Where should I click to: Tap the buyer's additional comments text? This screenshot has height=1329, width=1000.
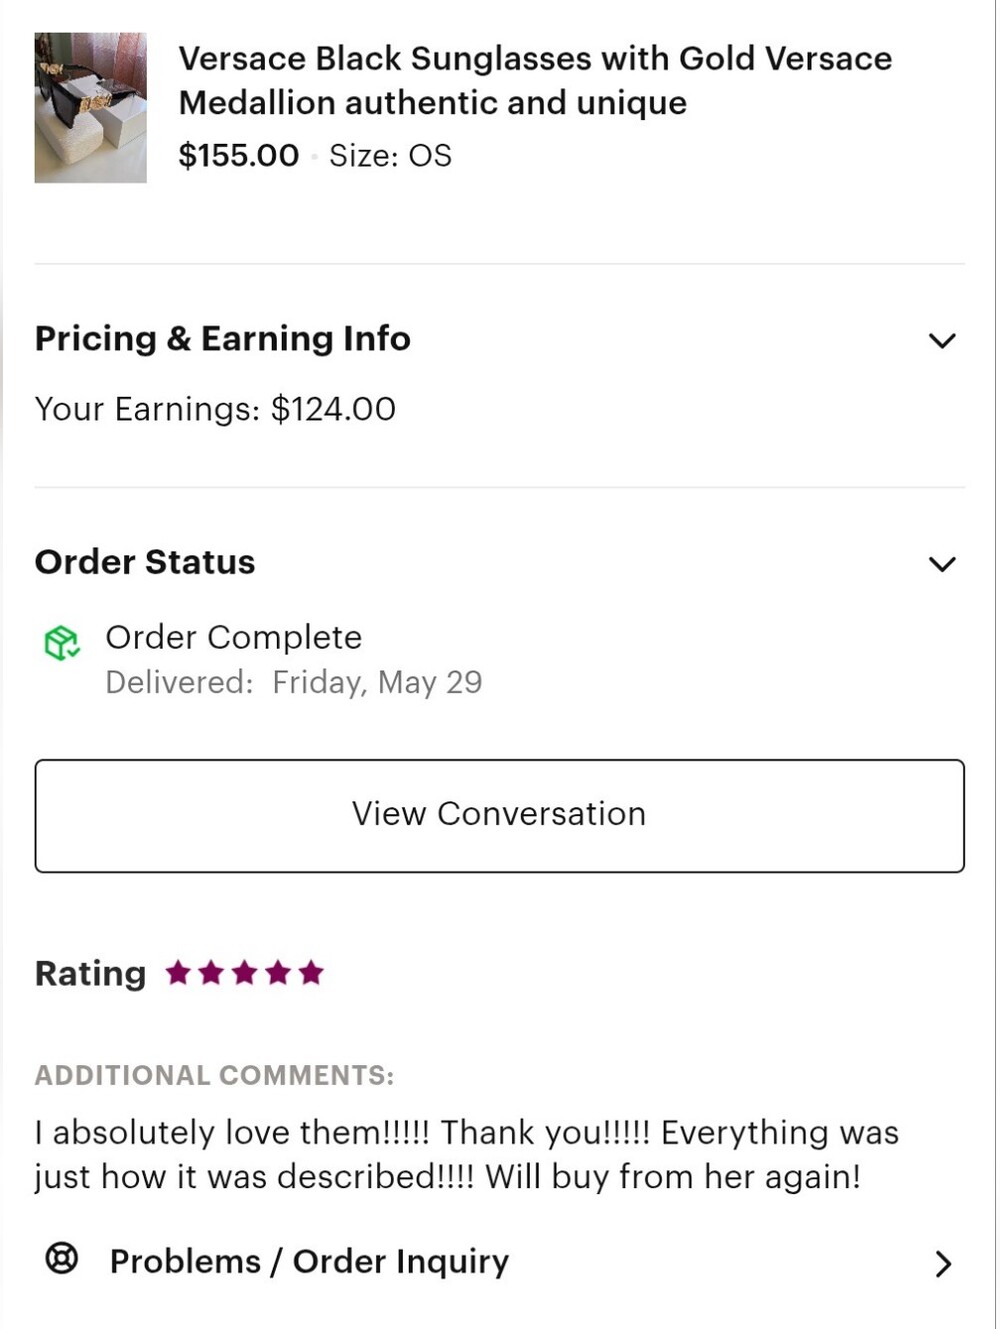[x=467, y=1155]
